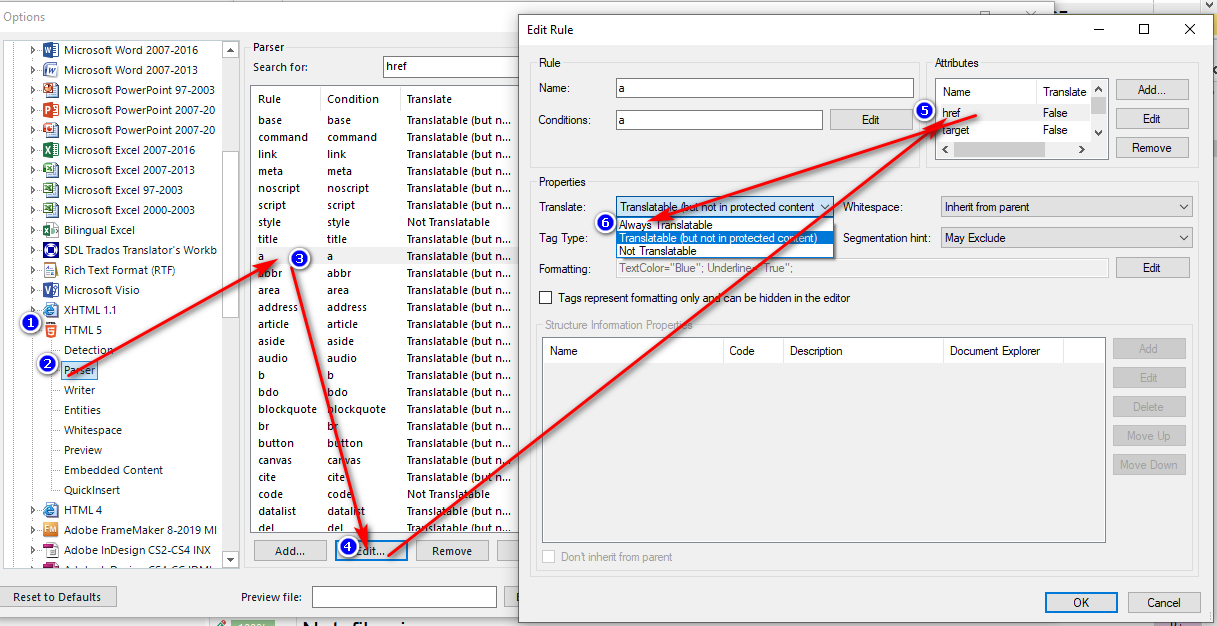Click Edit button next to Conditions field
Image resolution: width=1217 pixels, height=626 pixels.
[x=871, y=120]
